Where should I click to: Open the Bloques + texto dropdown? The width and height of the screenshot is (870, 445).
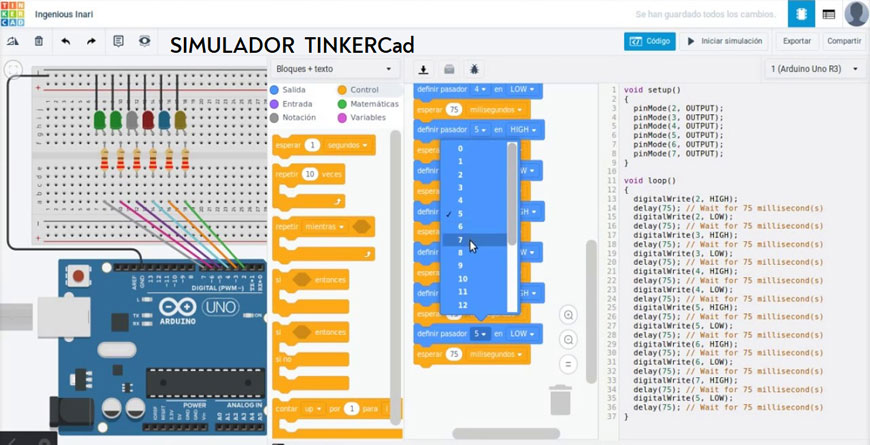[335, 69]
